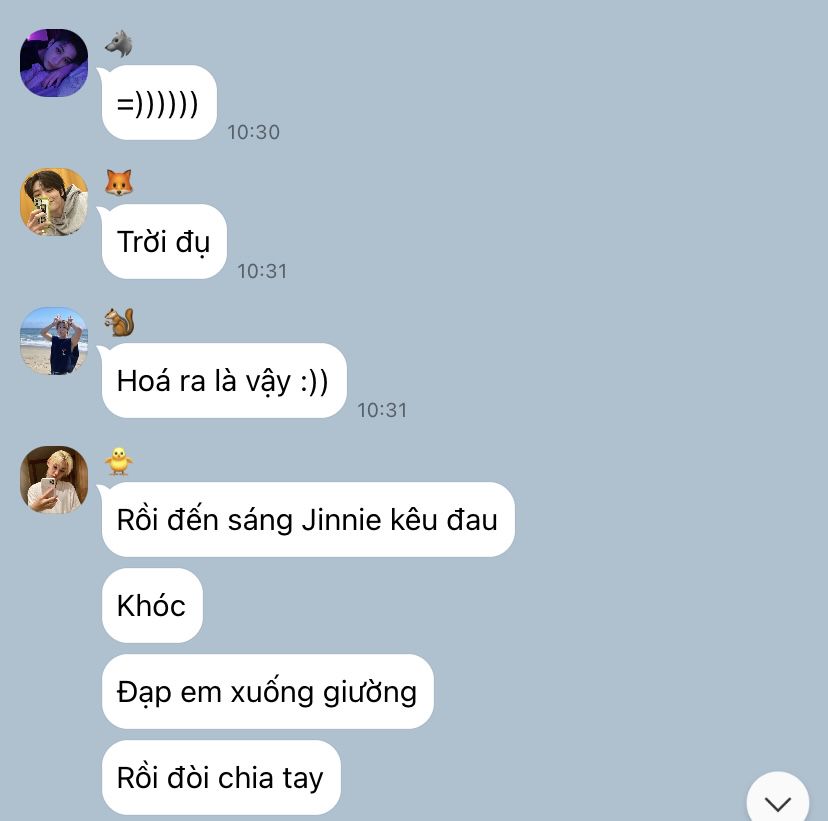Screen dimensions: 828x821
Task: Click the wolf emoji username
Action: click(x=119, y=43)
